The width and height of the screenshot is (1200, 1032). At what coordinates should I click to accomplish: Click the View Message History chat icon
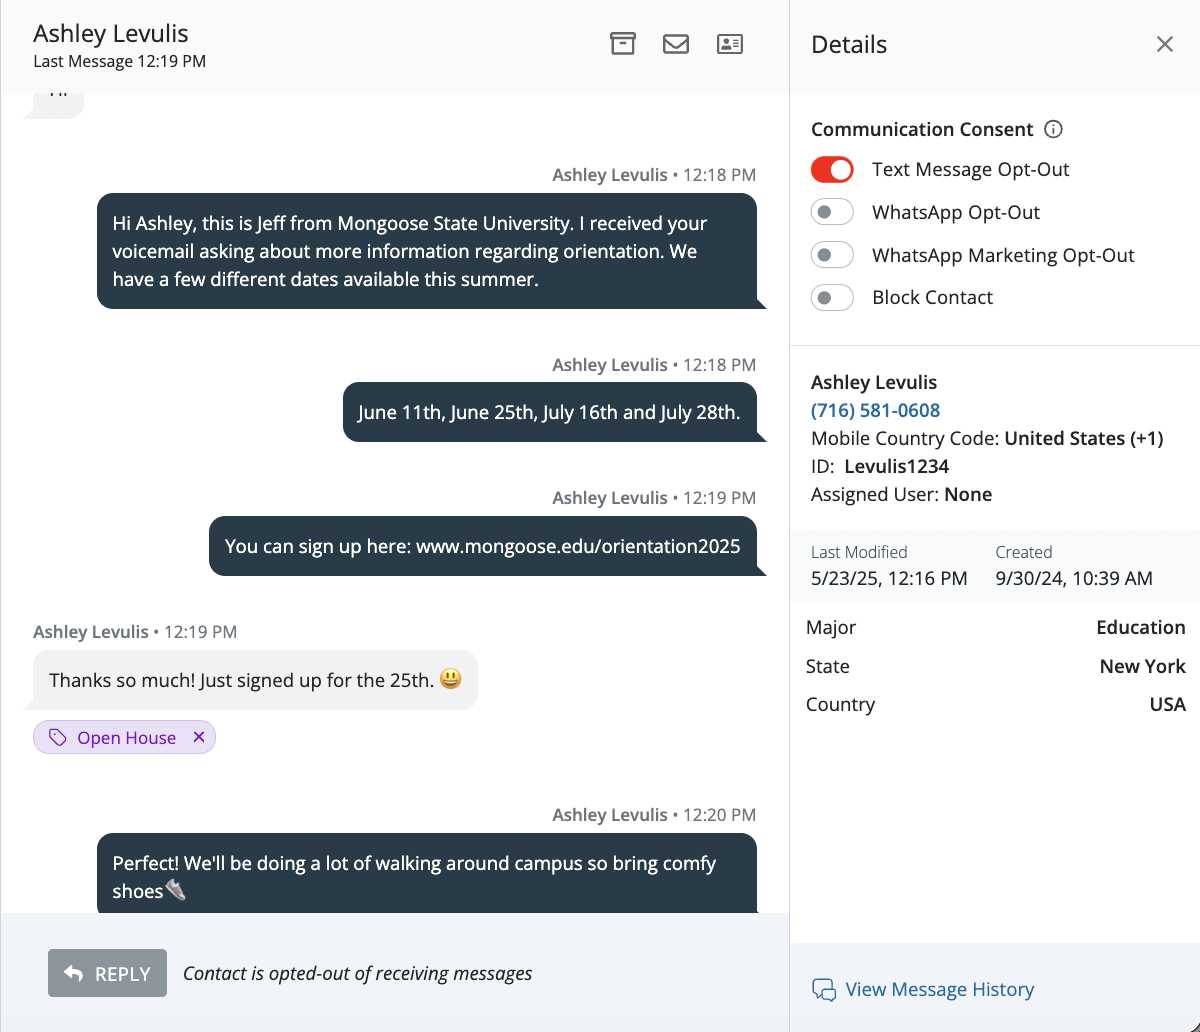click(824, 990)
